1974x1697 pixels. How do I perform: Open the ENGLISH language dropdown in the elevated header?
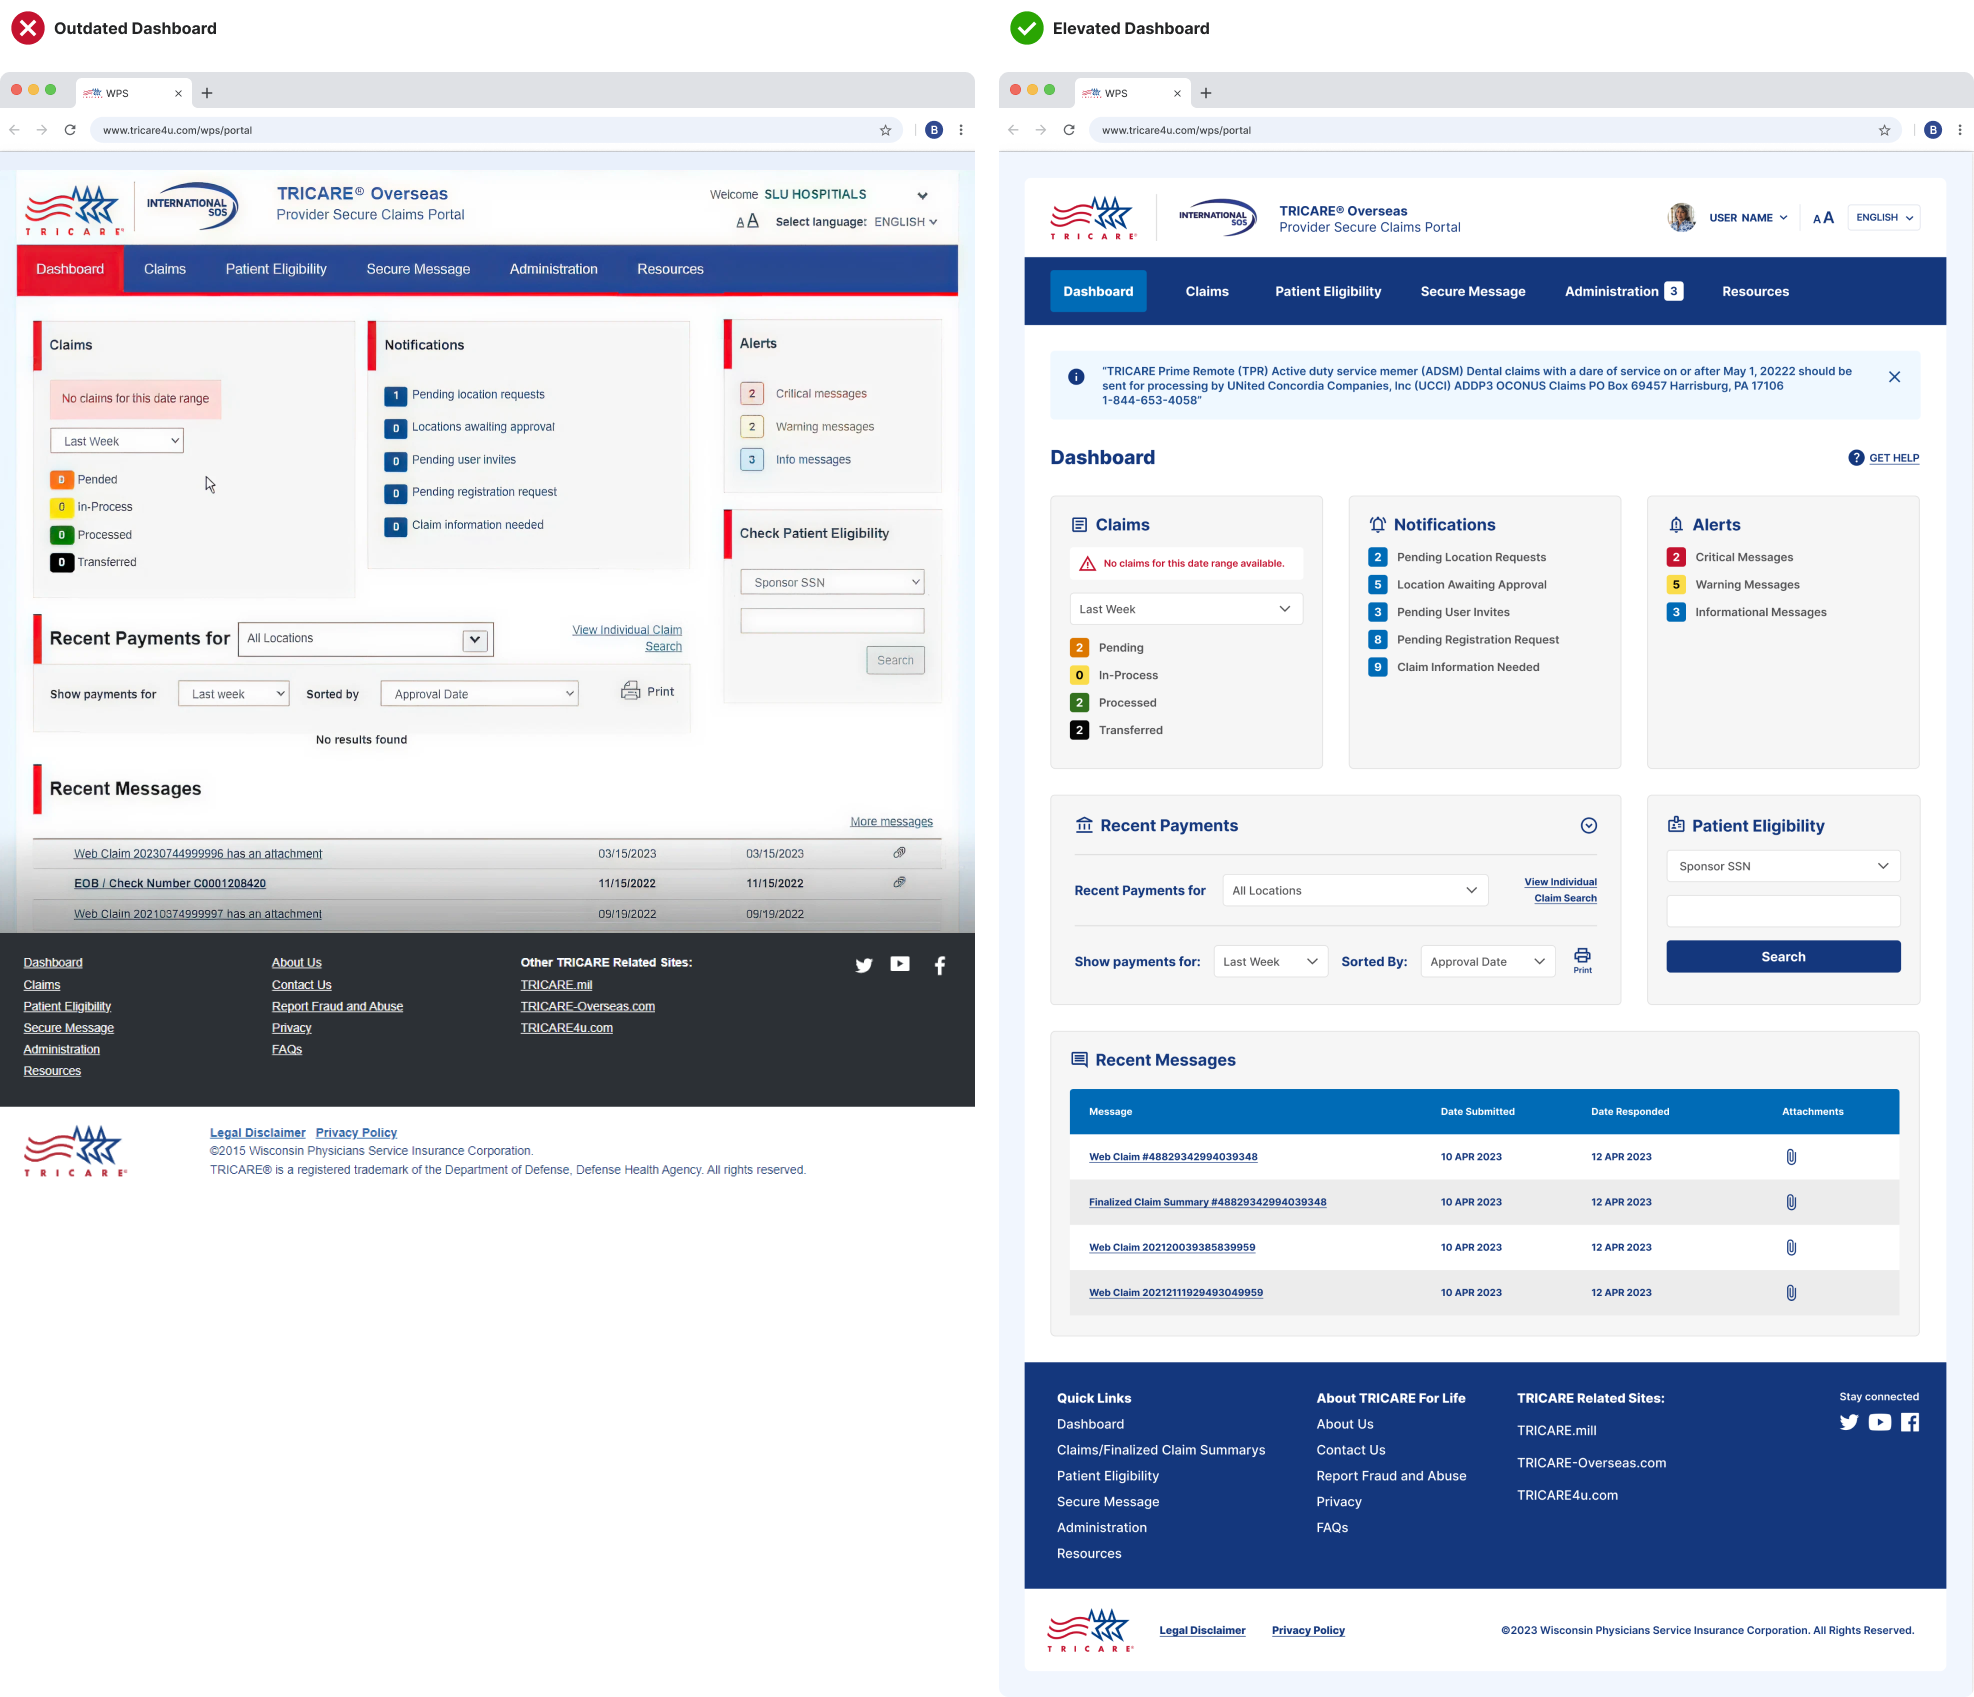coord(1884,218)
